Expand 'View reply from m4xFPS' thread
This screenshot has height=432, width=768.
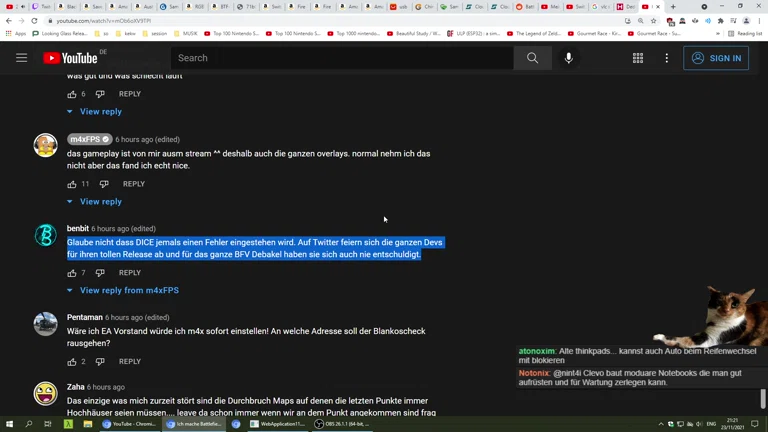tap(128, 291)
